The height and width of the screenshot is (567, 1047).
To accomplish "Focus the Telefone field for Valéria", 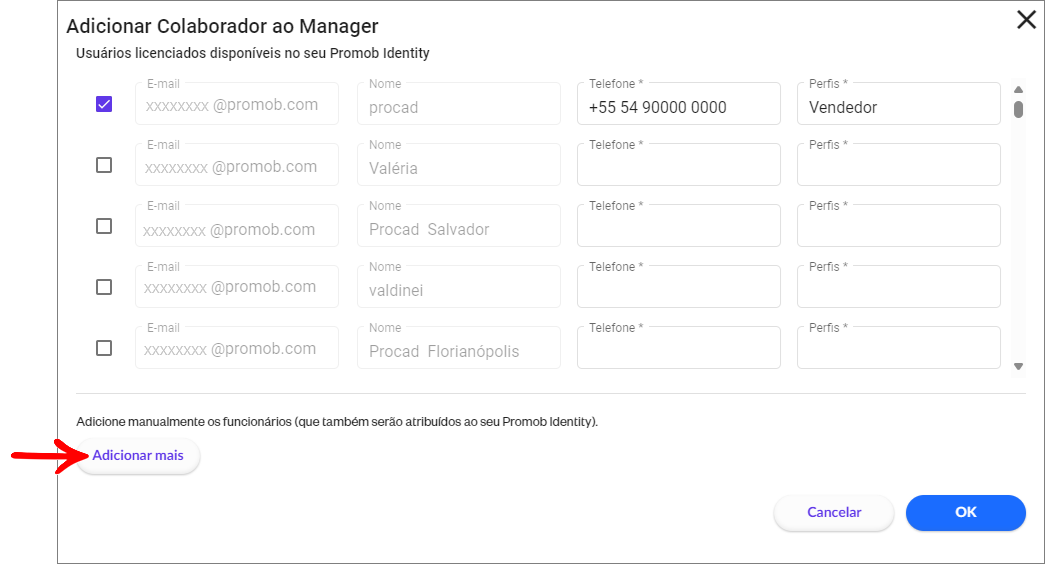I will (x=678, y=164).
